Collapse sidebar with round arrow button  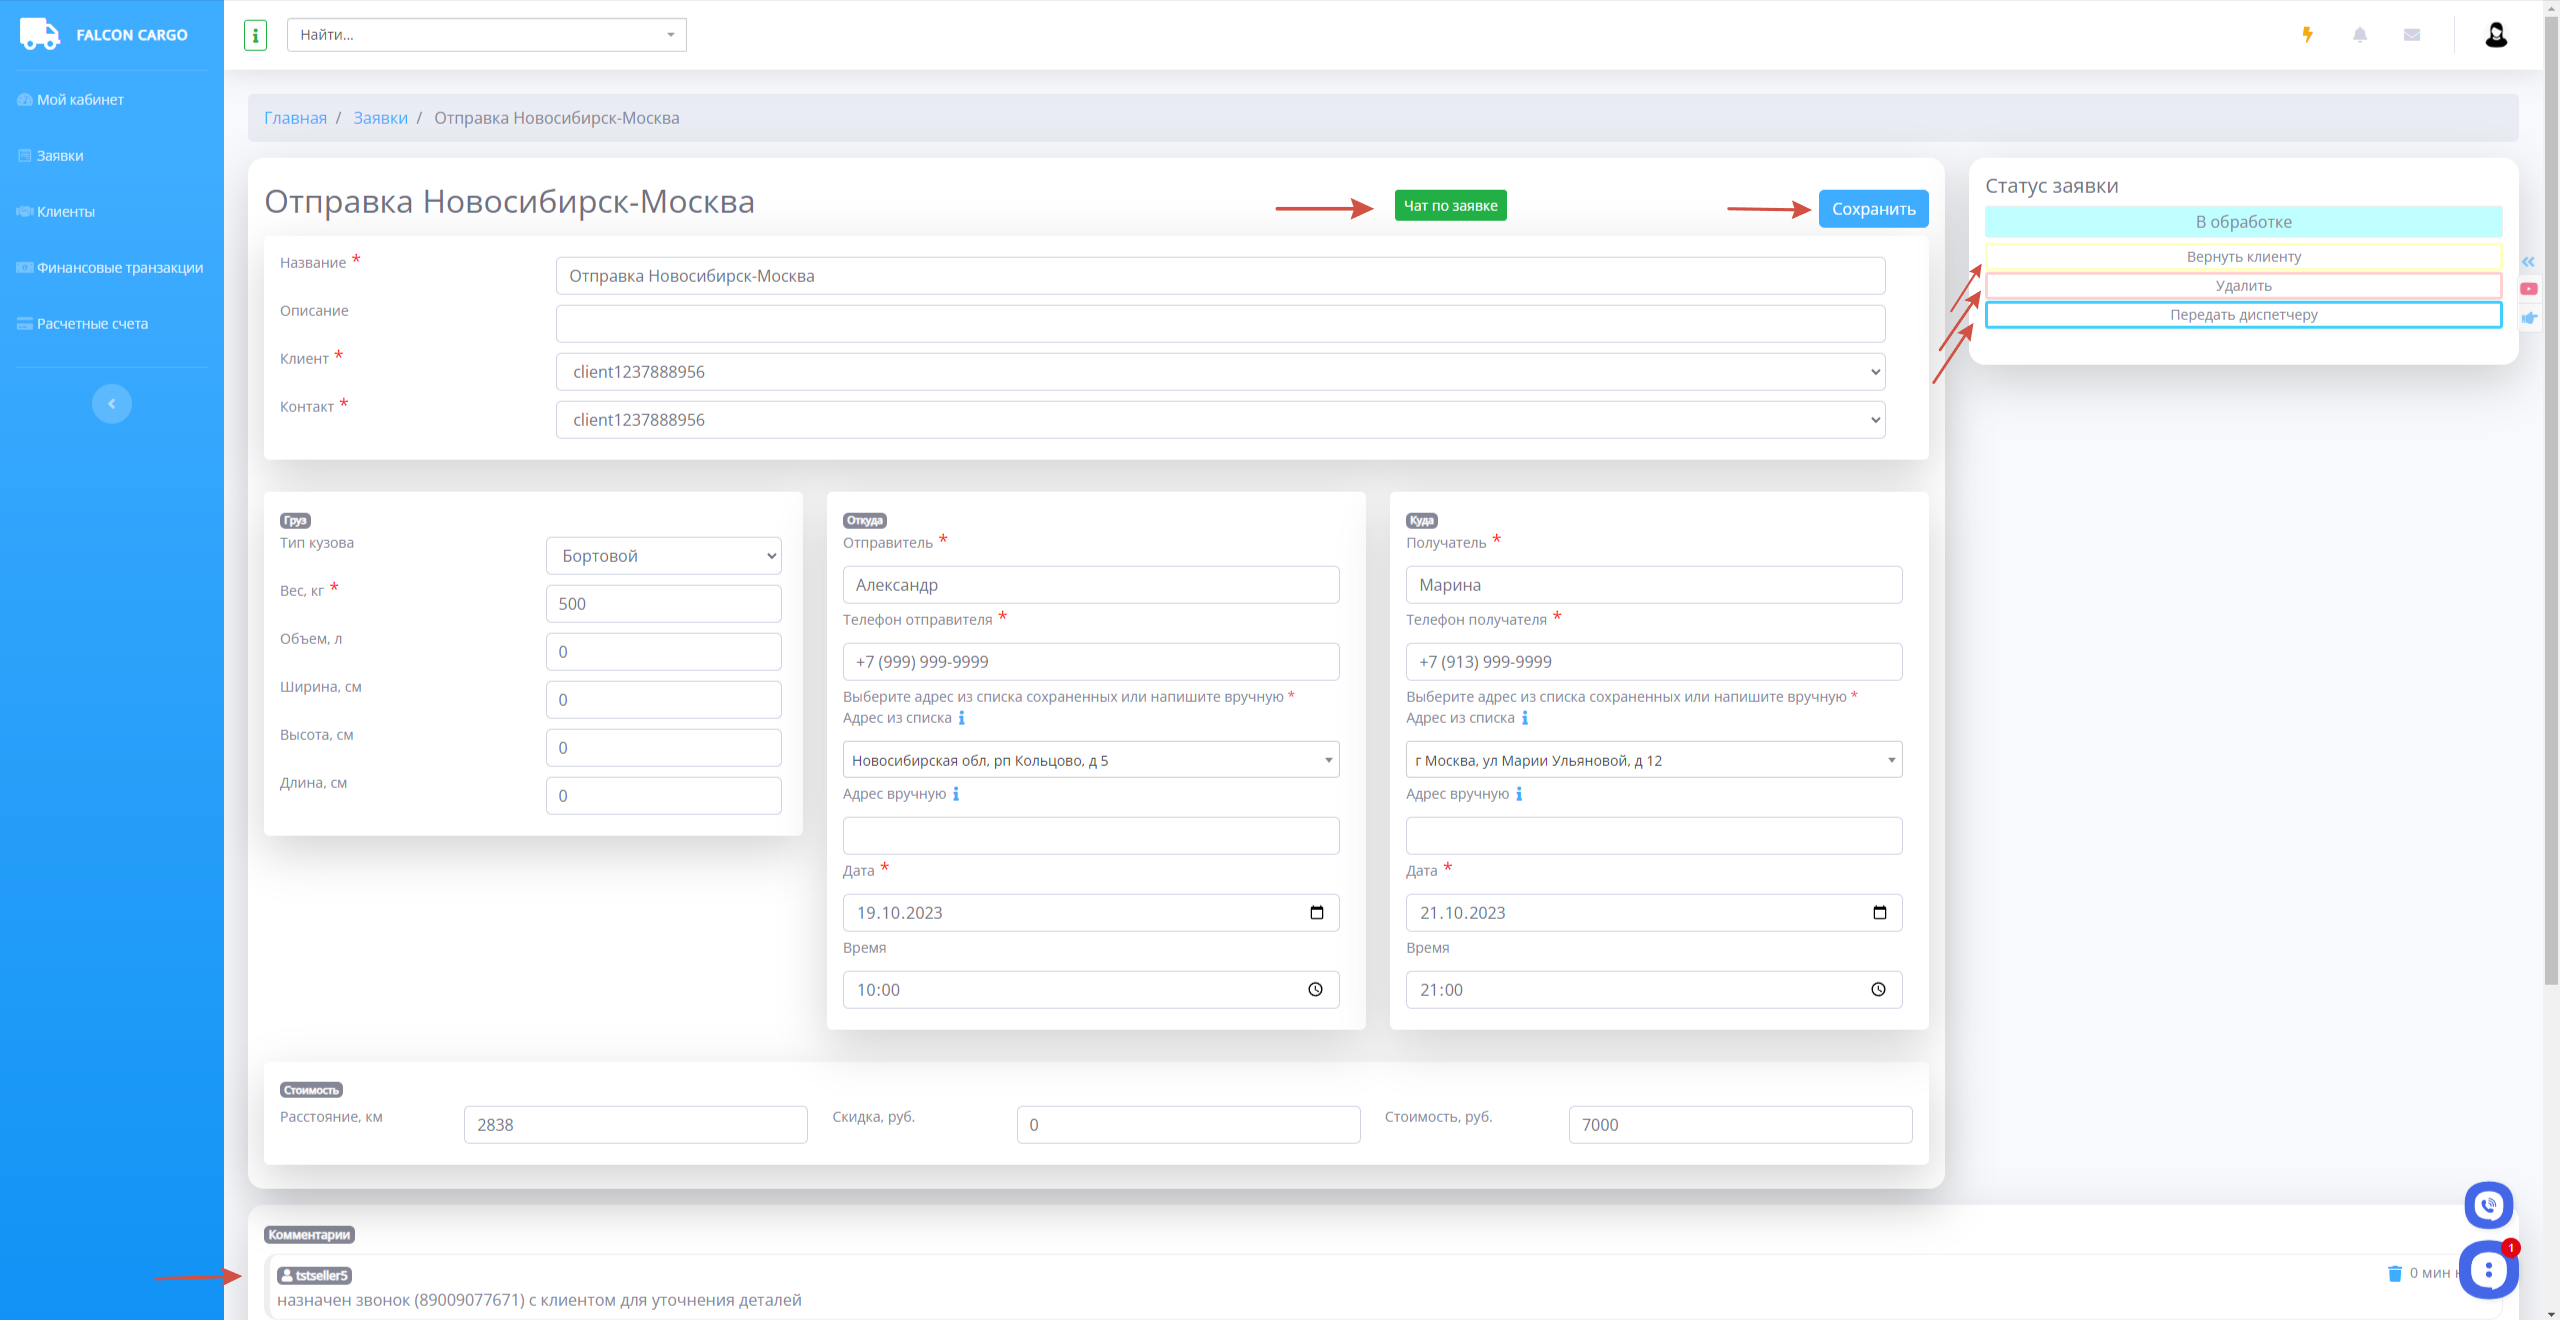point(112,404)
